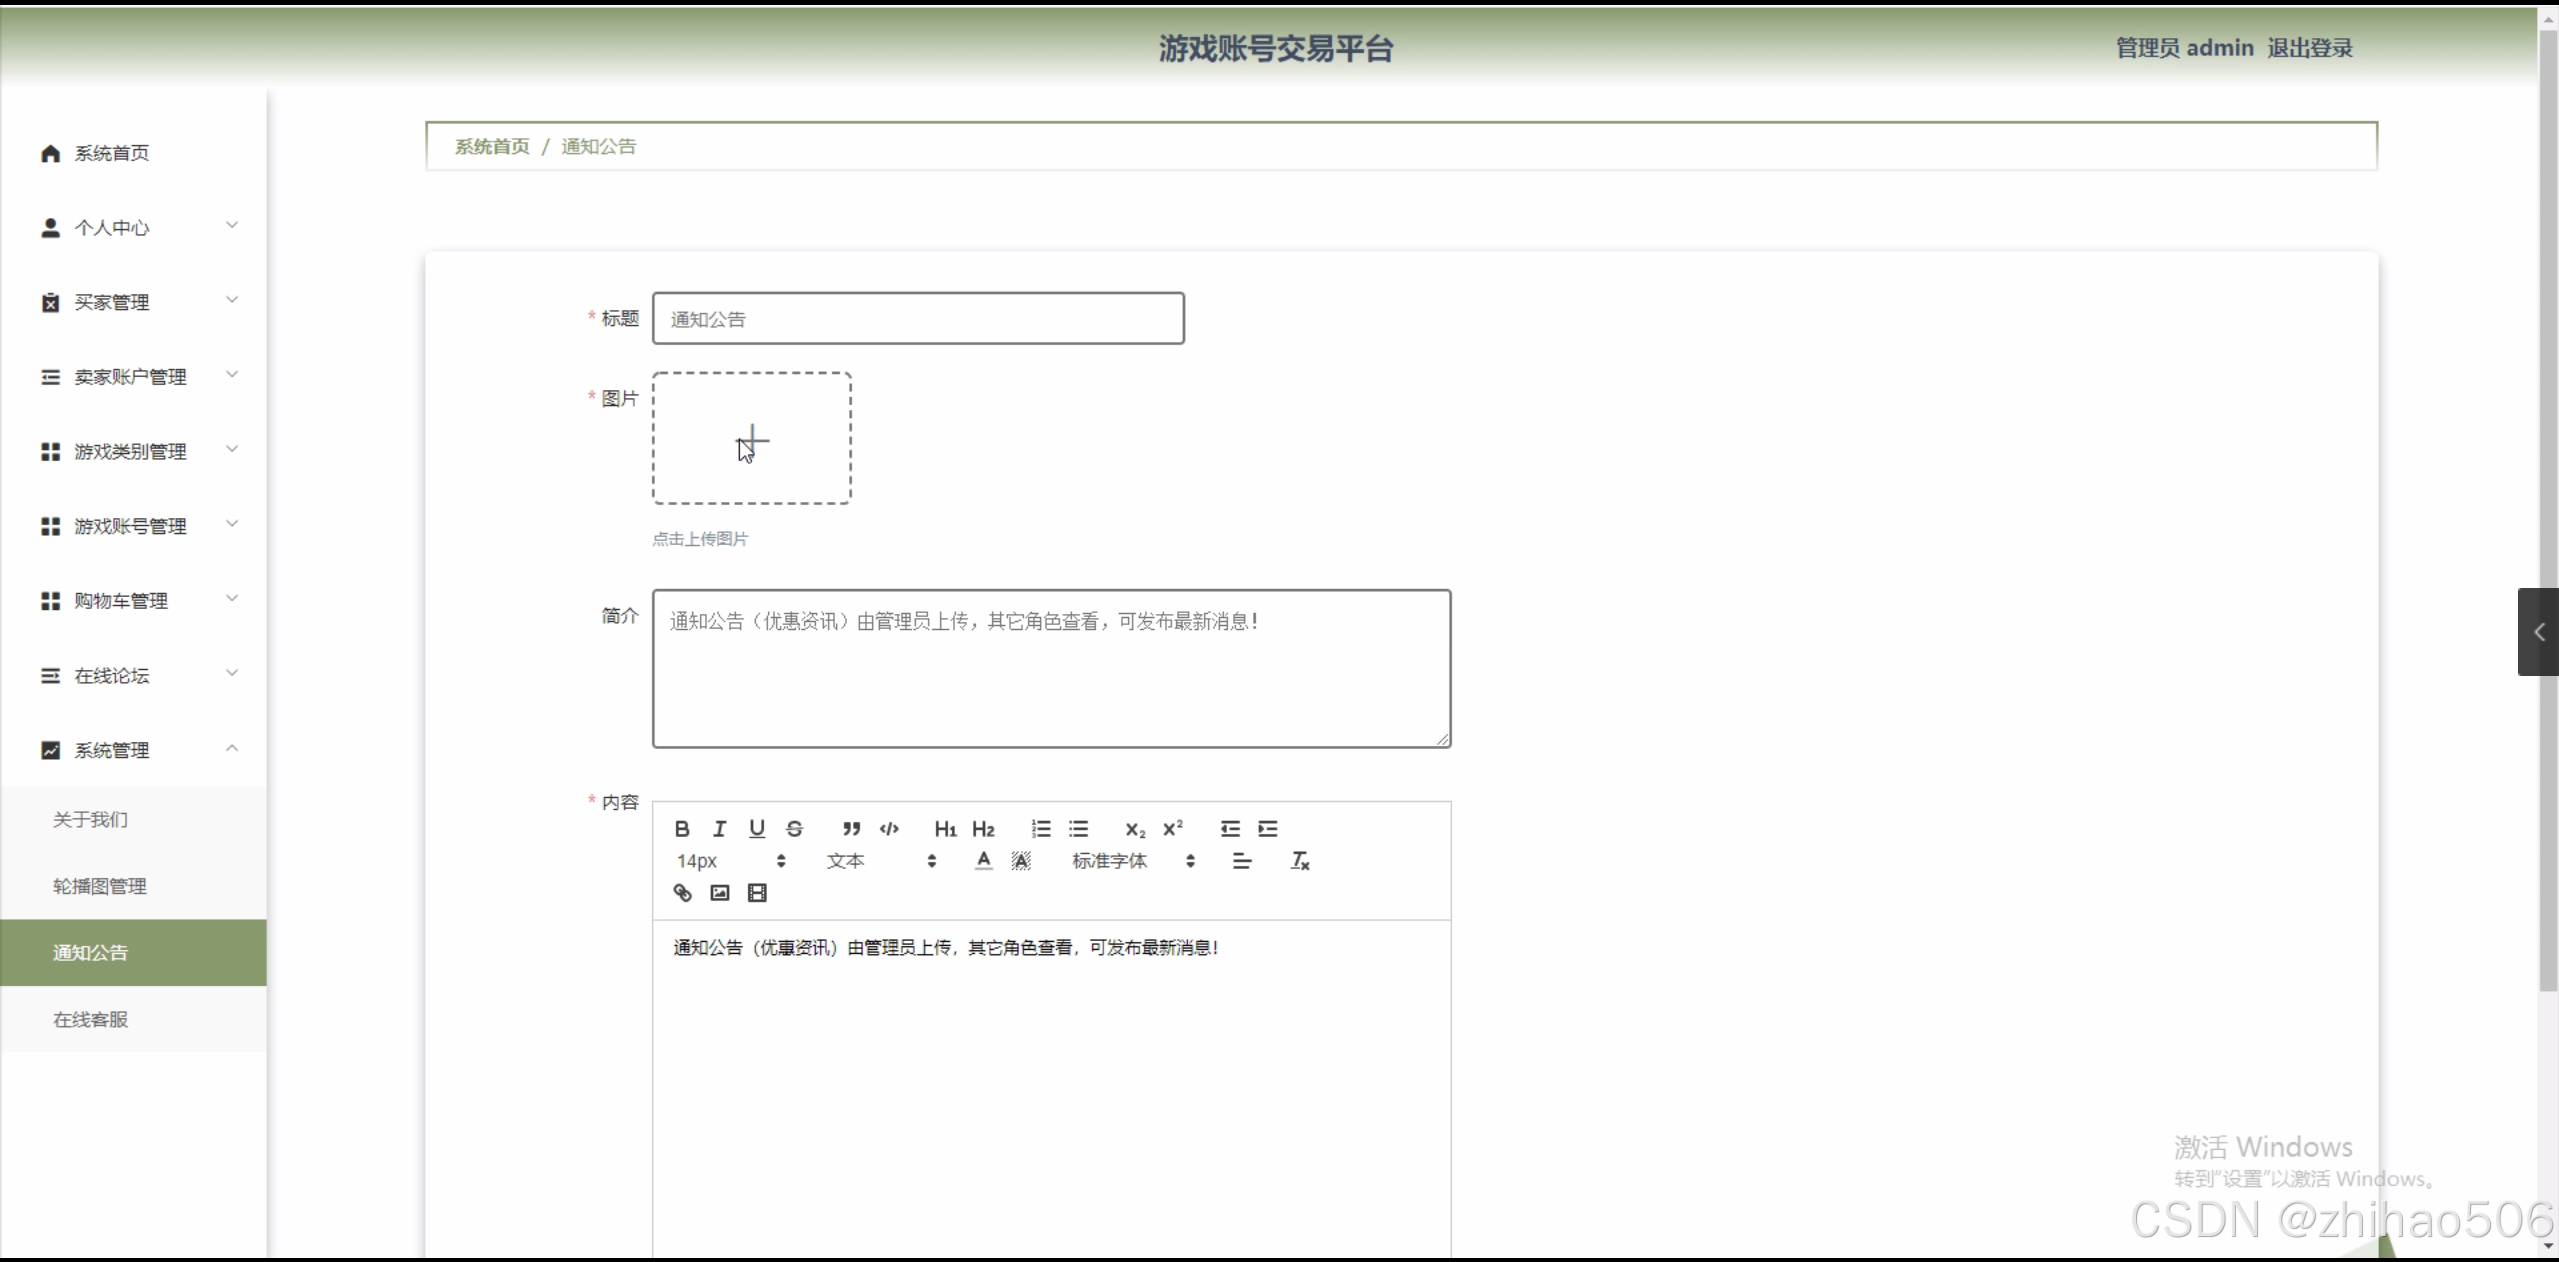
Task: Click 退出登录 to log out
Action: [2309, 48]
